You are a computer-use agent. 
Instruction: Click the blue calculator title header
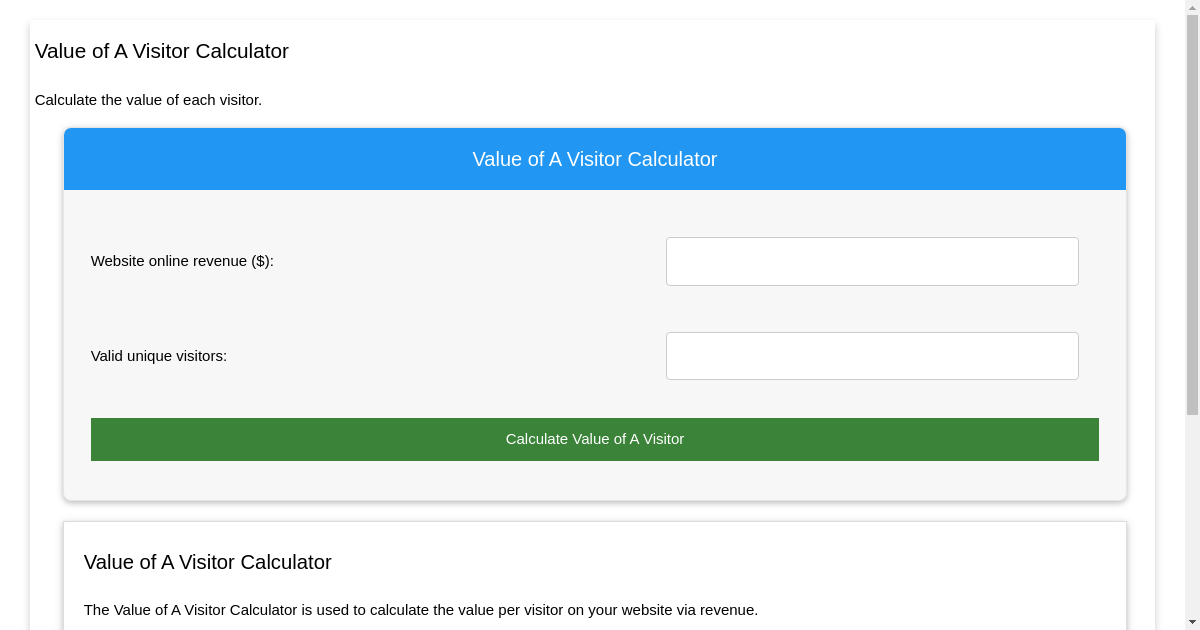point(595,159)
